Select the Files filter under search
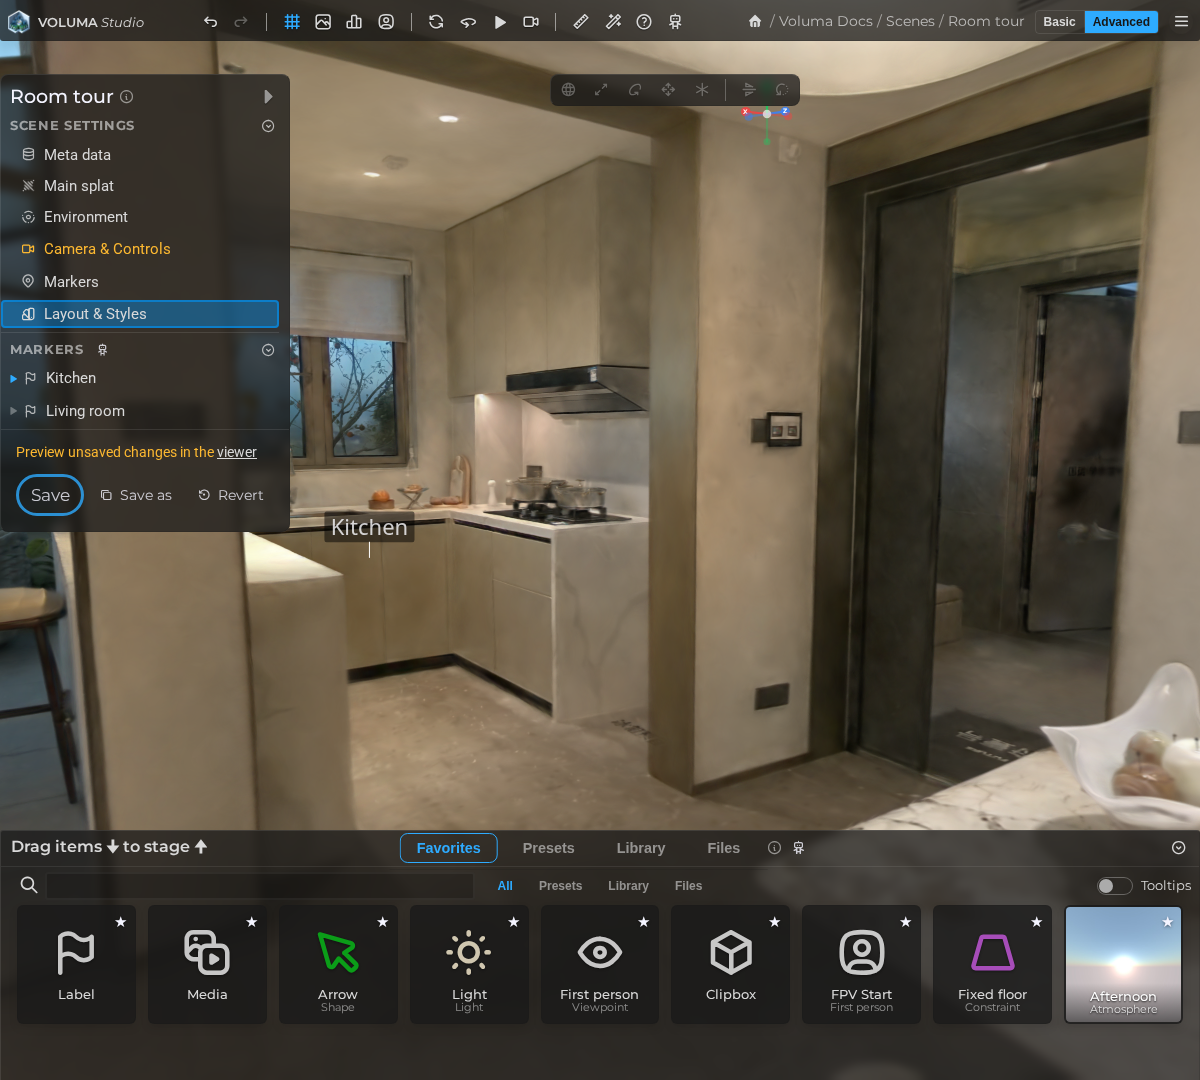 pos(688,886)
